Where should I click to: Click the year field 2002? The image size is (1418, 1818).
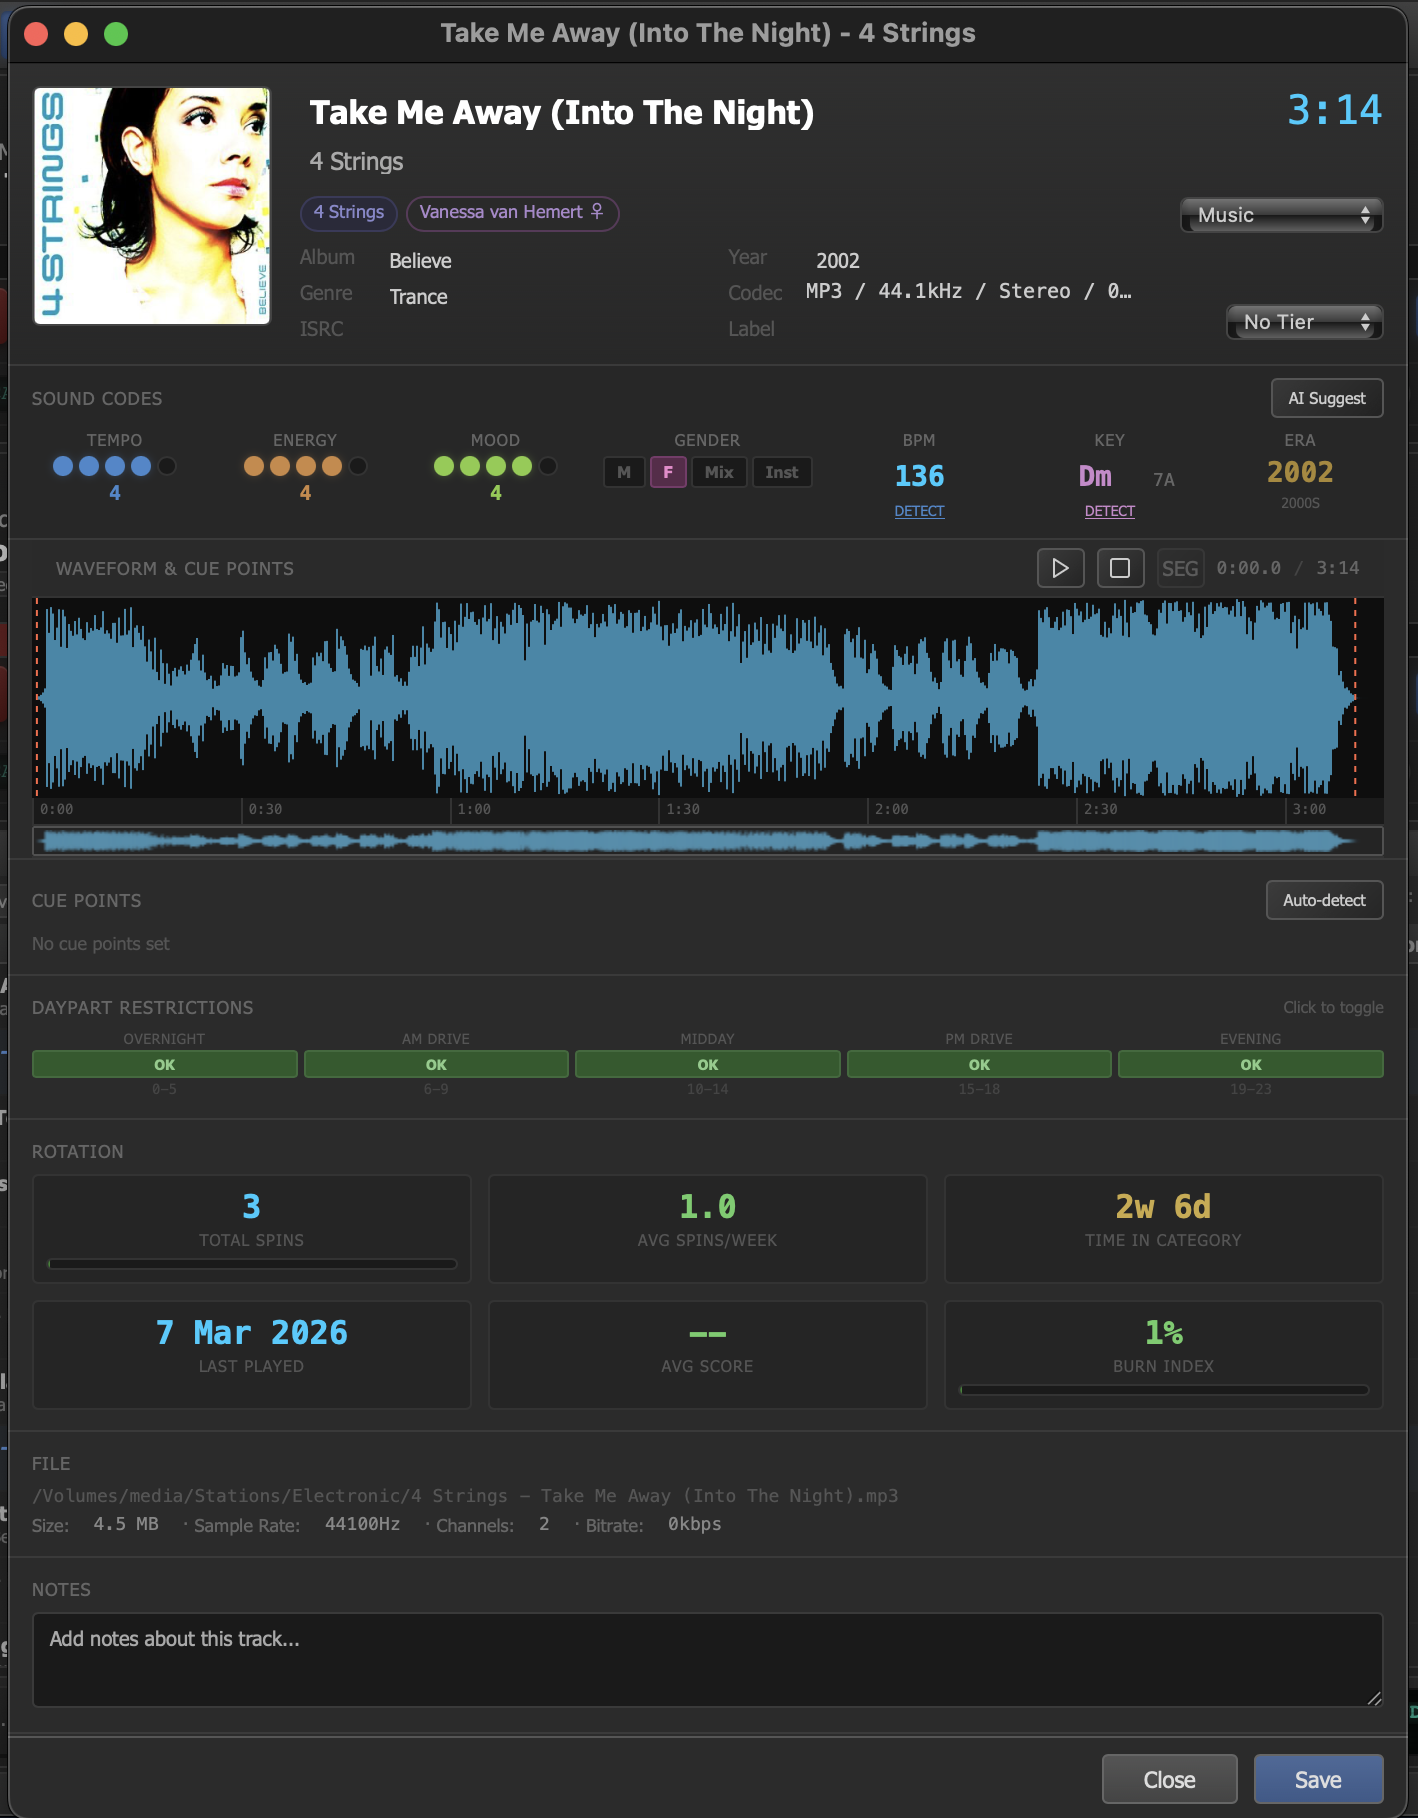[838, 261]
